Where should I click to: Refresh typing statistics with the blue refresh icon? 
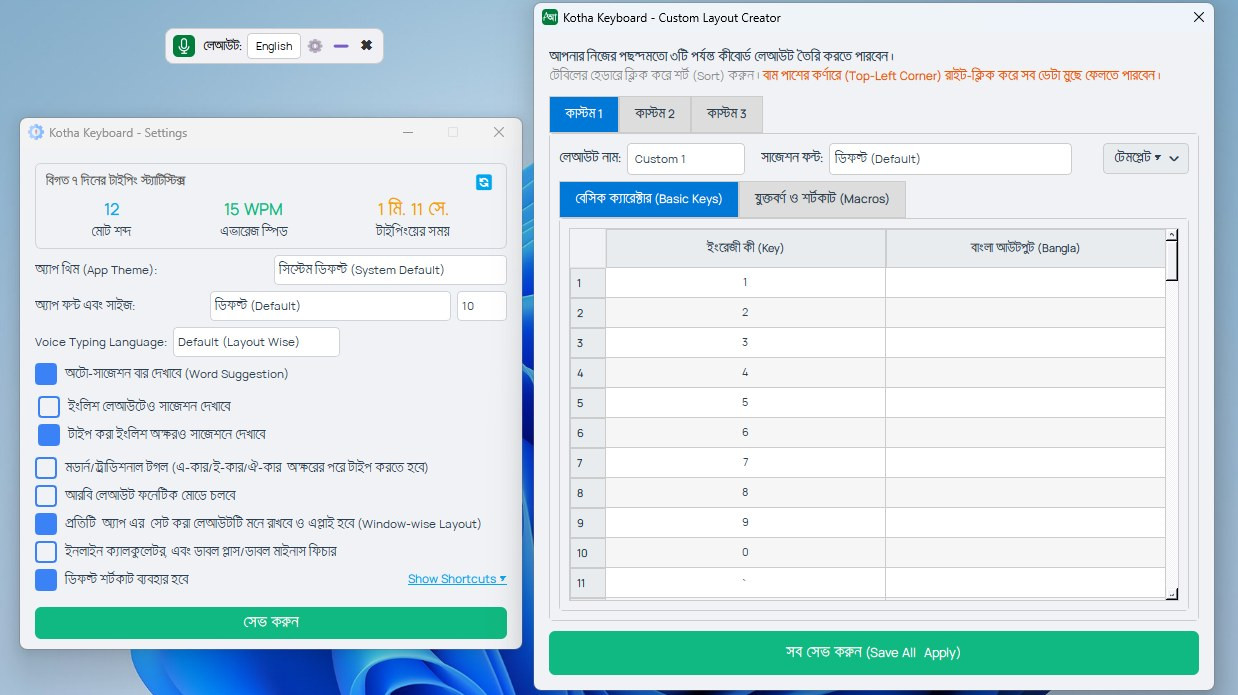(x=484, y=182)
